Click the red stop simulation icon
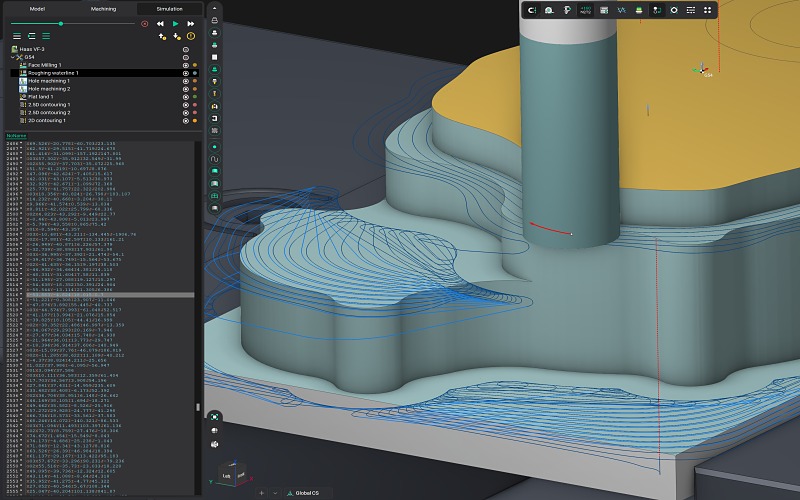Viewport: 800px width, 500px height. (x=144, y=23)
